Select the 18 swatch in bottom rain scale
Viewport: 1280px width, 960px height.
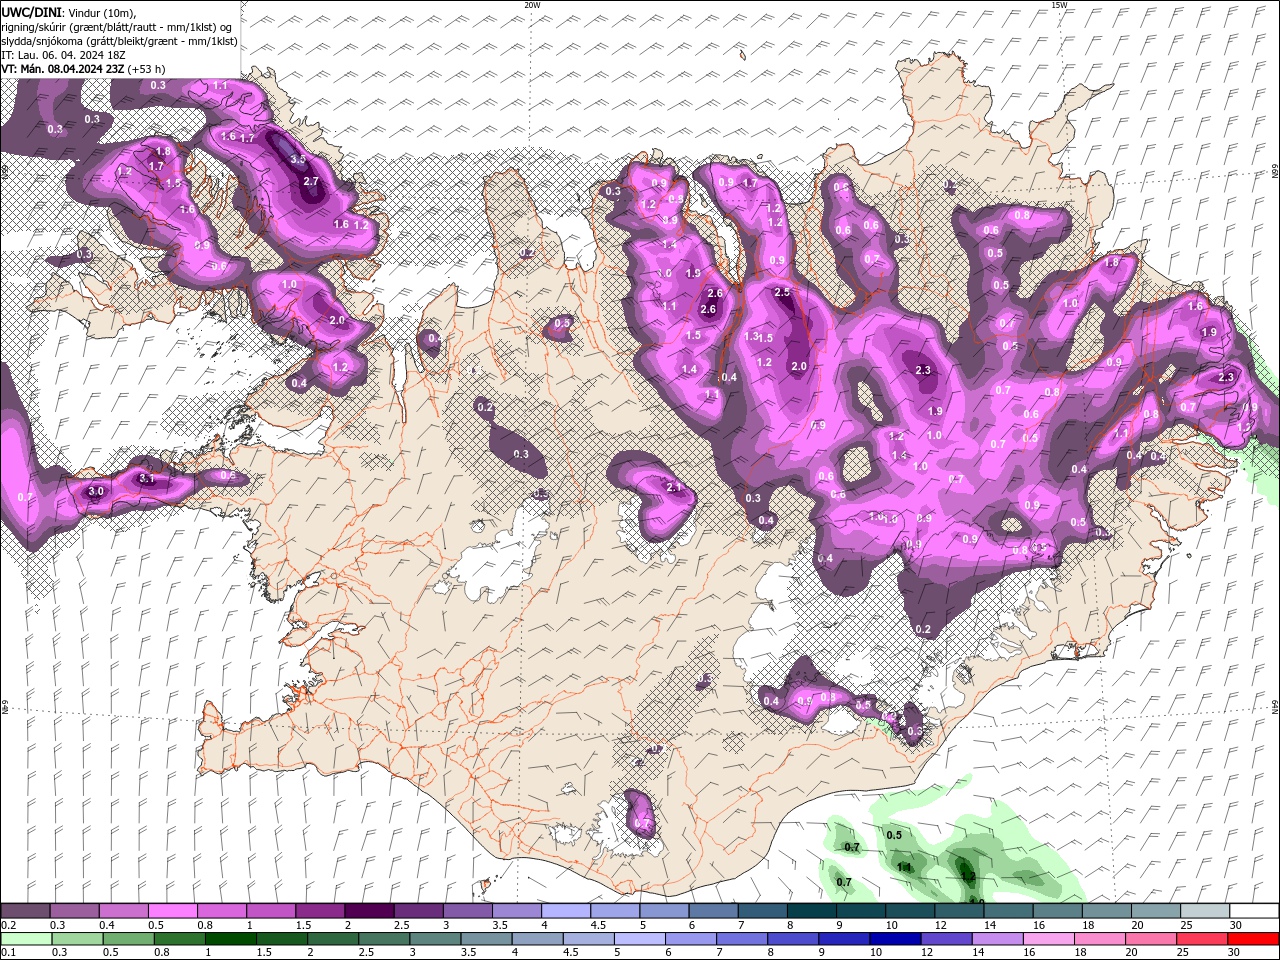(x=1098, y=939)
